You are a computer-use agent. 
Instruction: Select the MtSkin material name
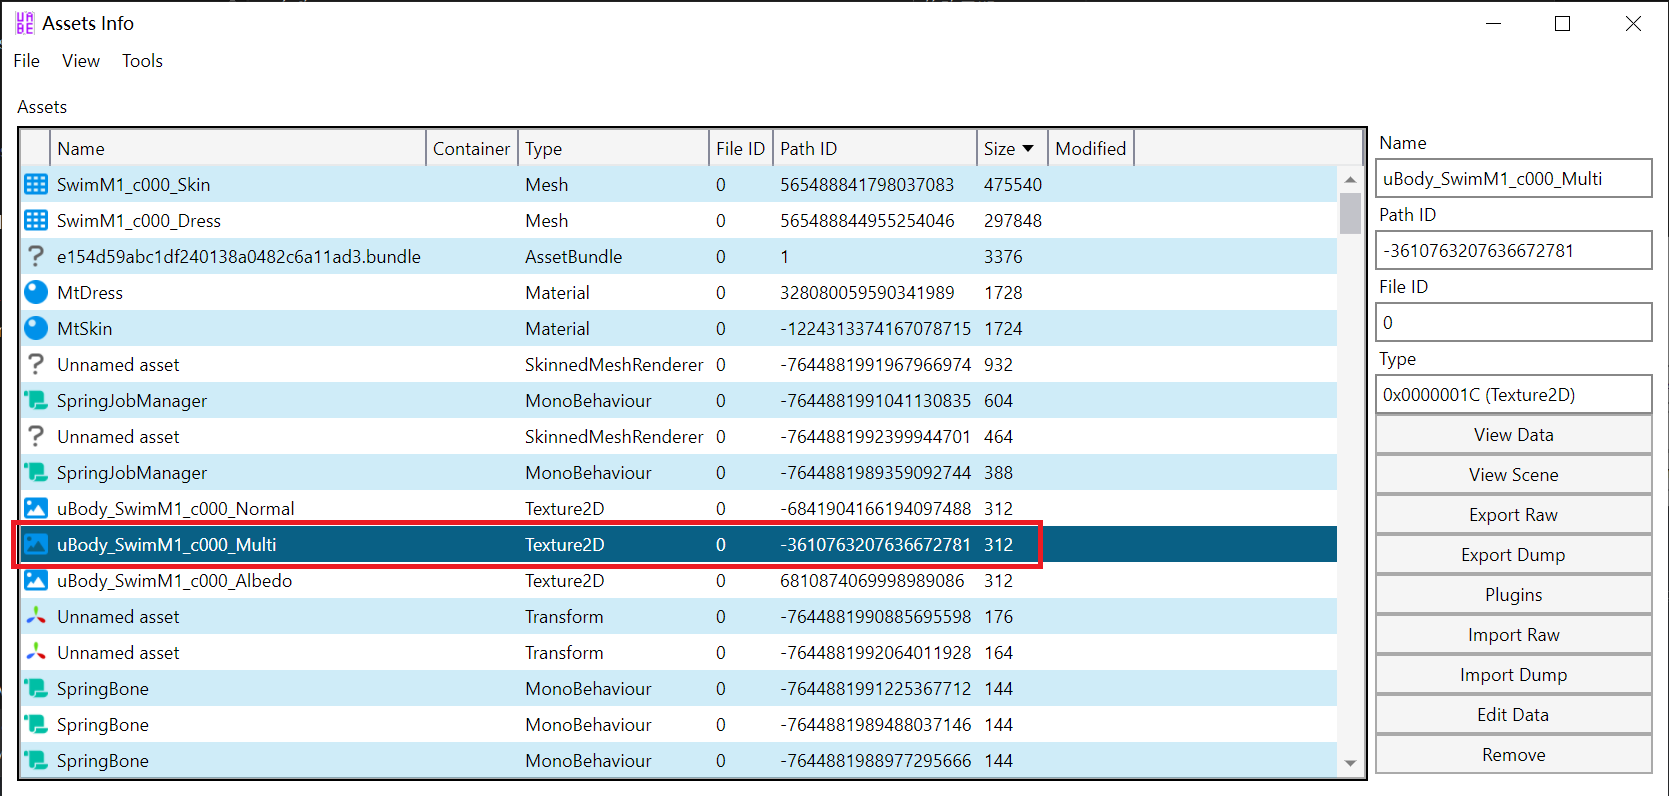[x=84, y=328]
